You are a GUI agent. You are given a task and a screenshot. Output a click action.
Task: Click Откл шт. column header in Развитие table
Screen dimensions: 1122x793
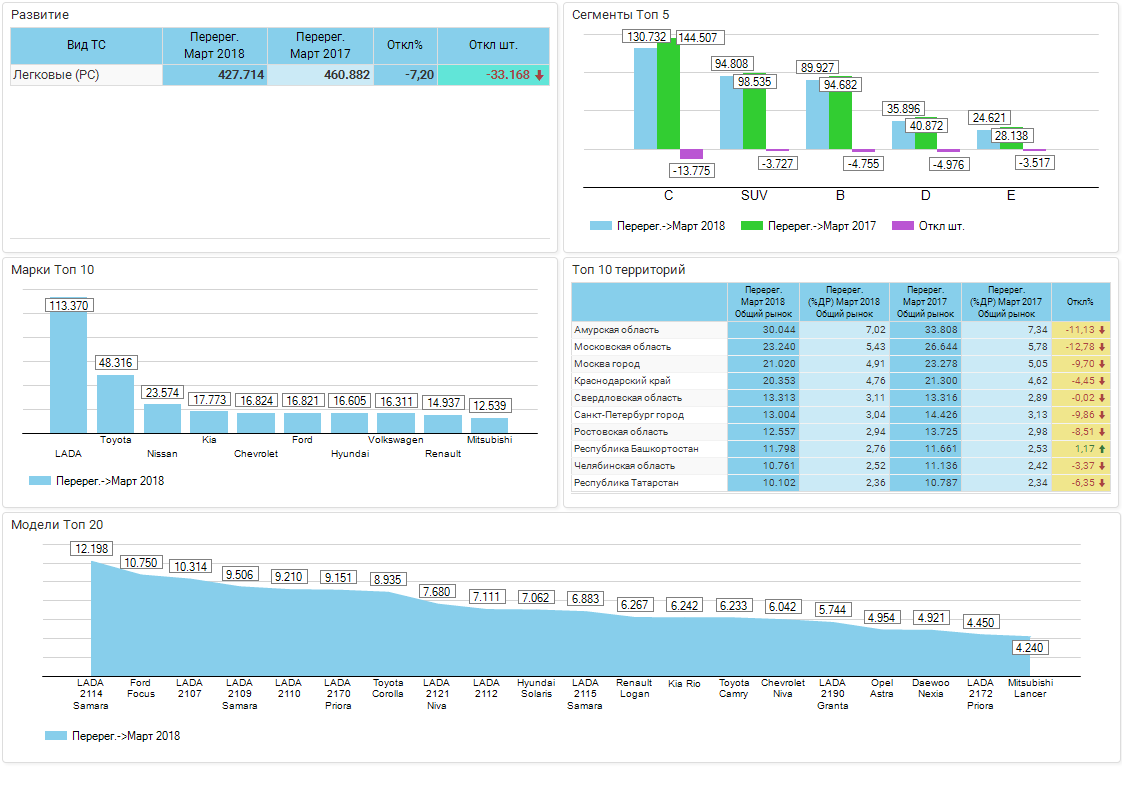click(x=493, y=45)
